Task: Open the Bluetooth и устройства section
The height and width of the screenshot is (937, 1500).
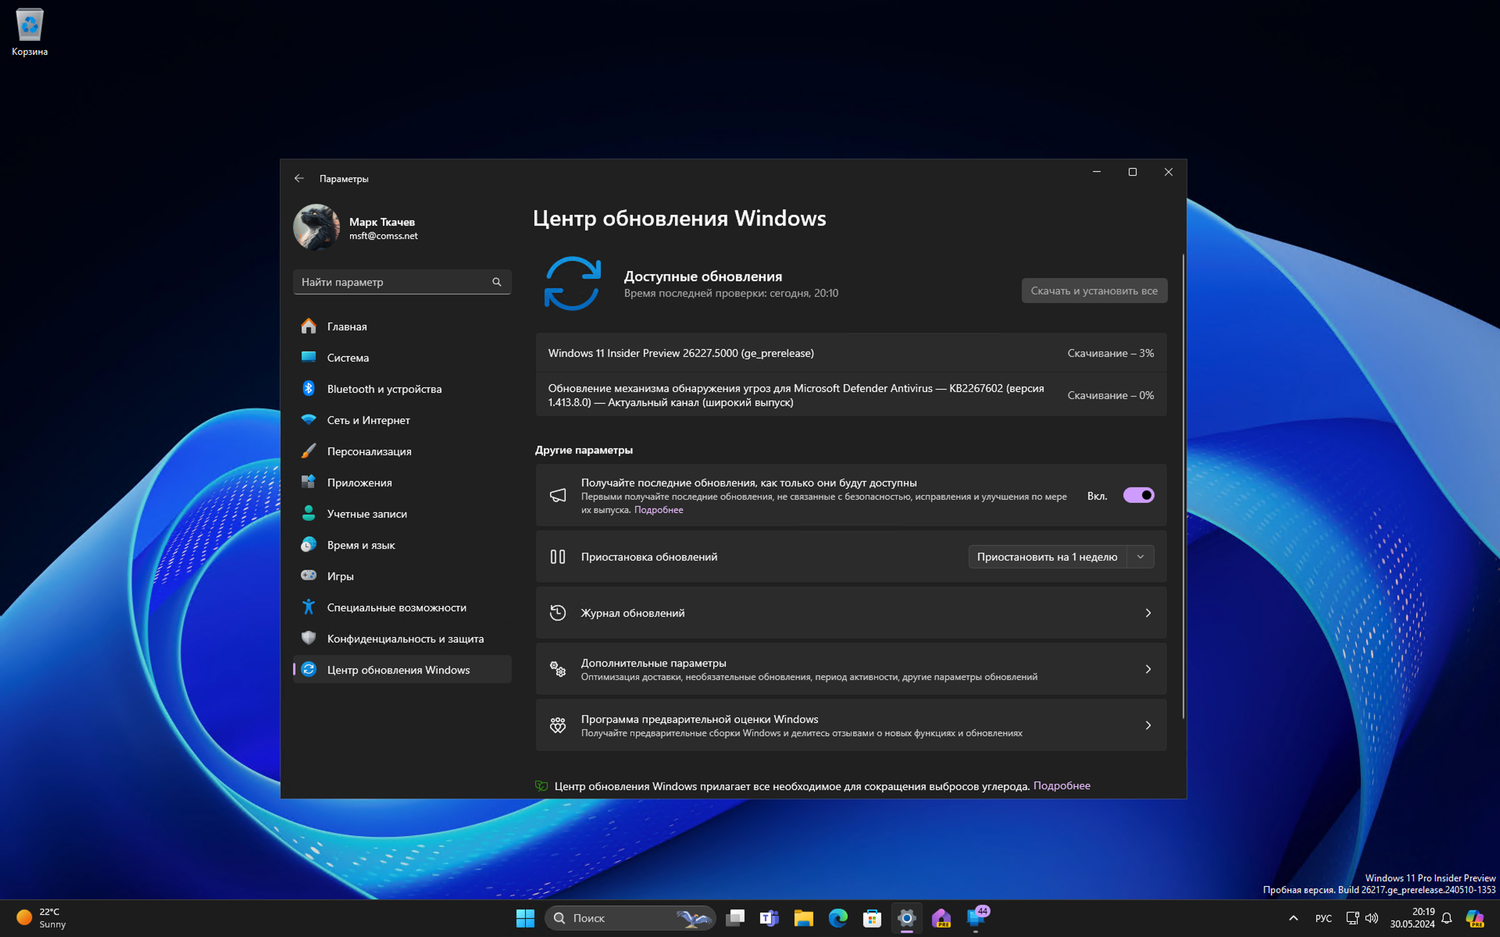Action: point(385,388)
